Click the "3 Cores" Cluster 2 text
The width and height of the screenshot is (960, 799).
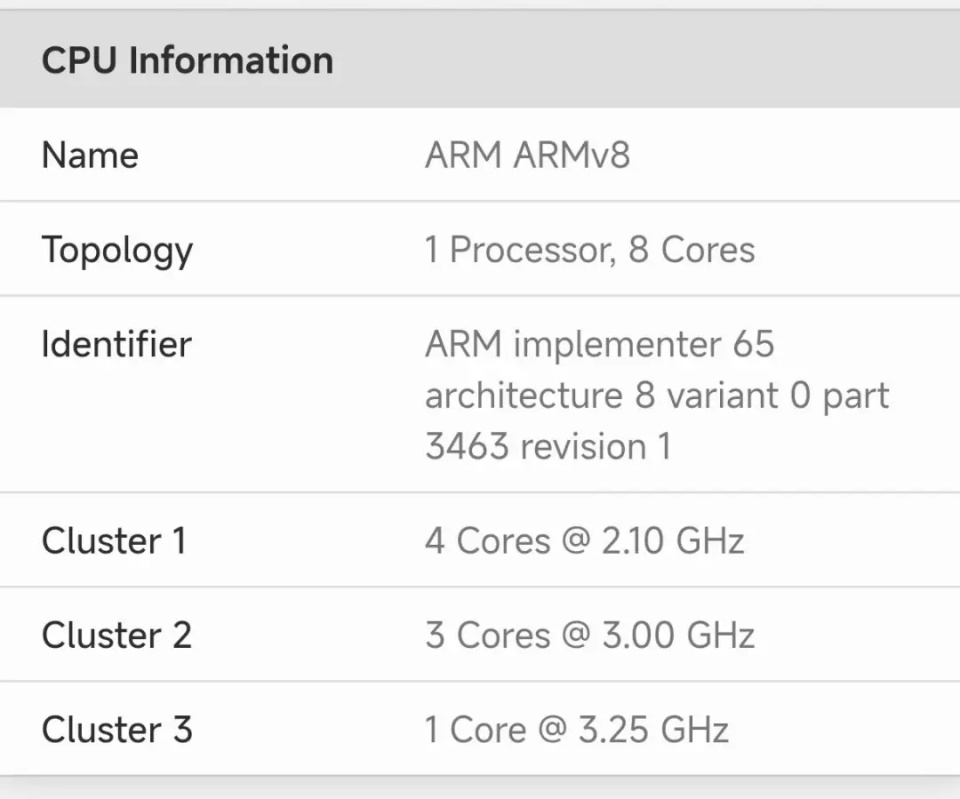pos(487,635)
